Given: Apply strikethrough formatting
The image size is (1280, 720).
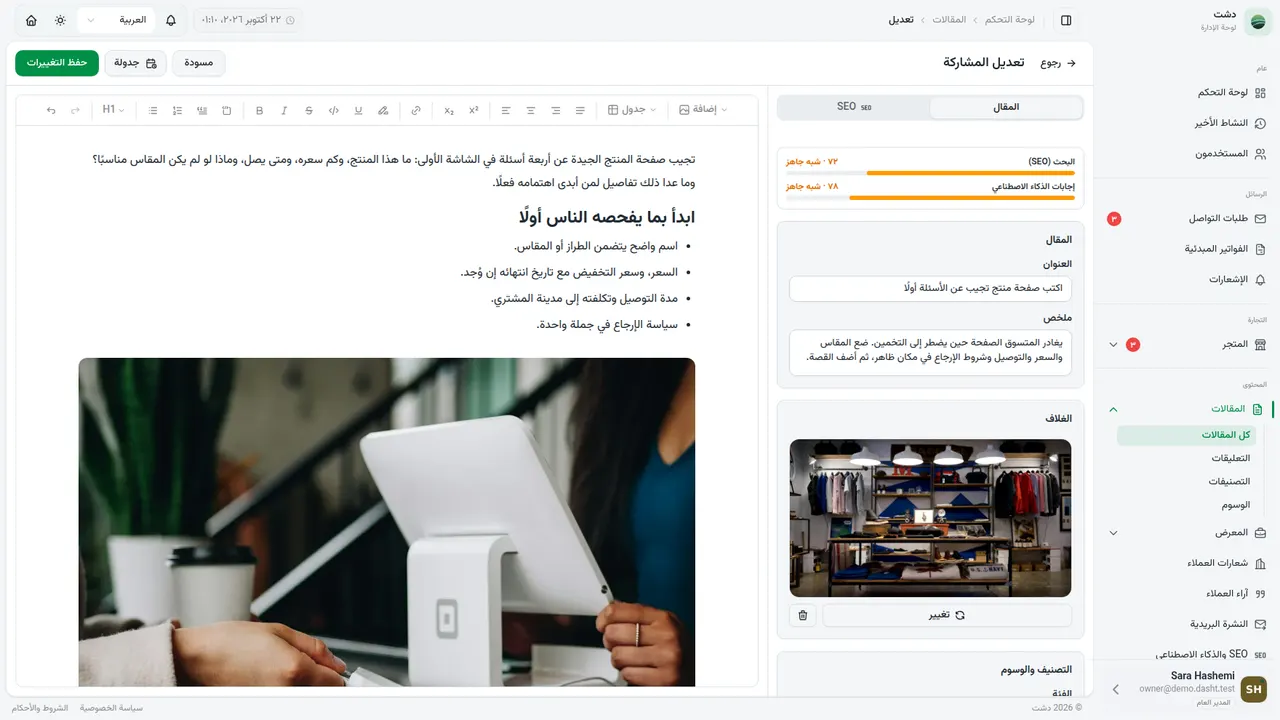Looking at the screenshot, I should tap(308, 110).
